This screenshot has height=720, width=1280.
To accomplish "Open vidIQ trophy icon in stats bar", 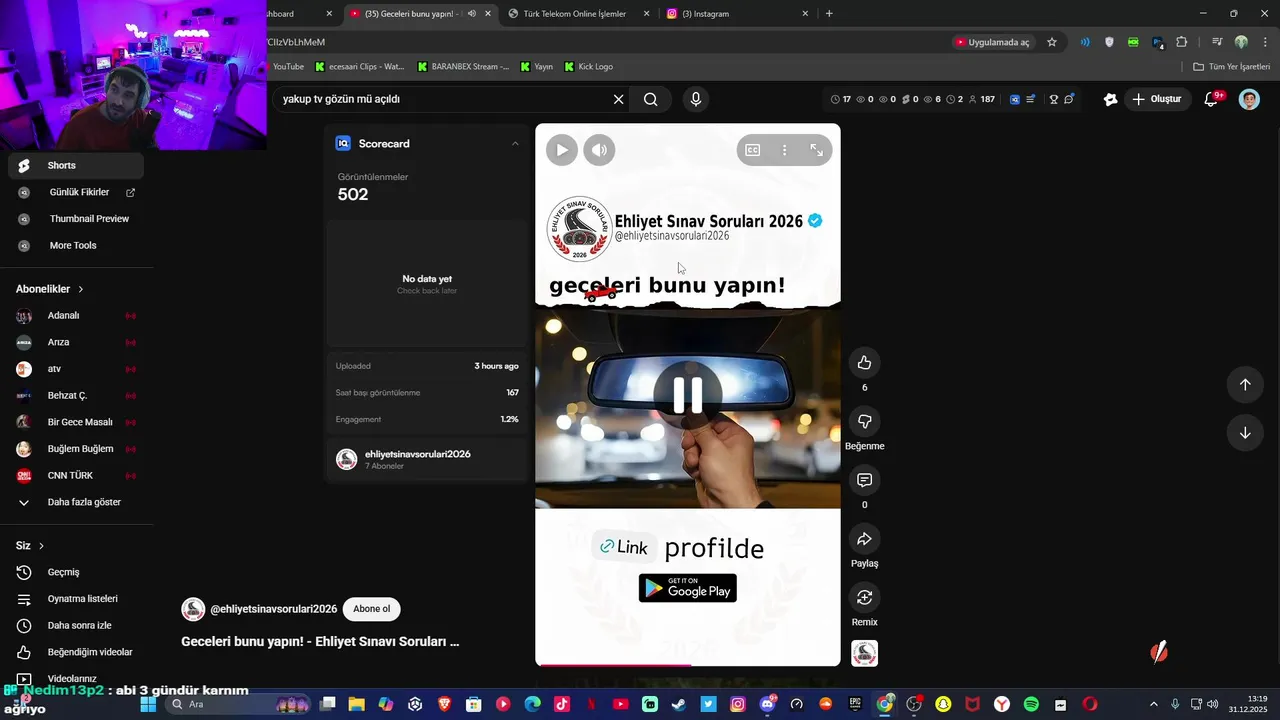I will pyautogui.click(x=1053, y=99).
